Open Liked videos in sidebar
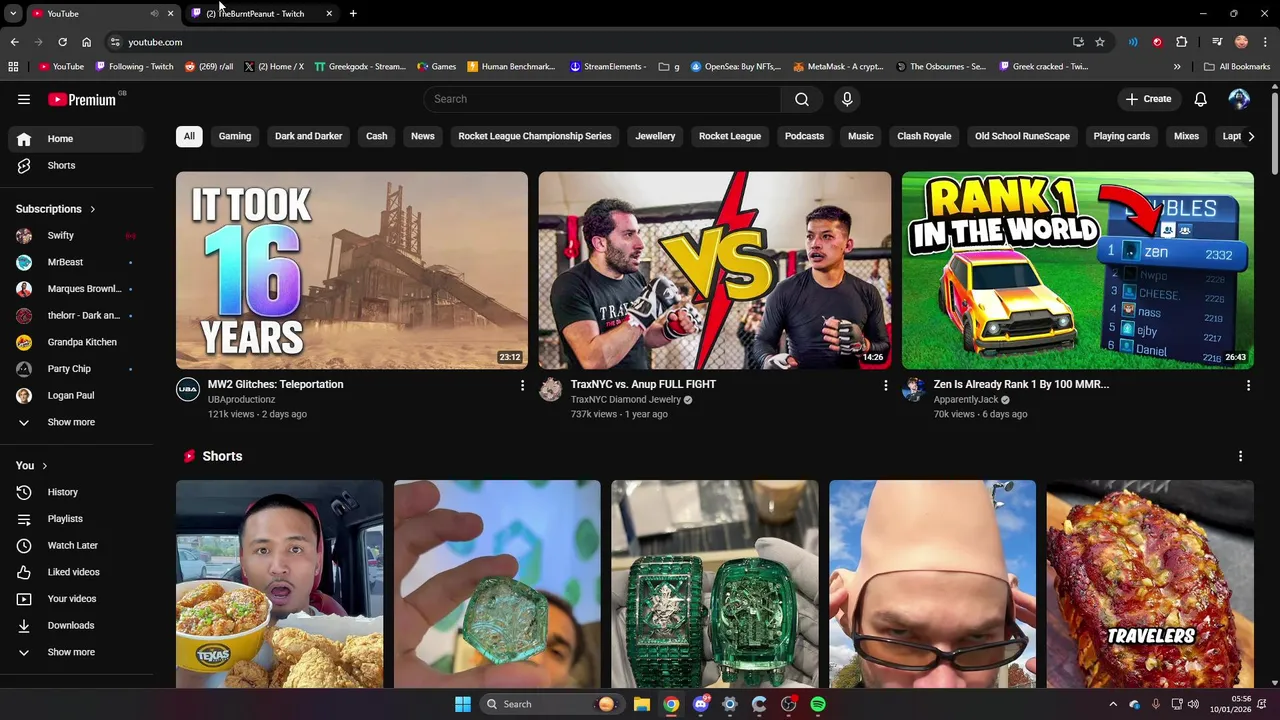 (76, 572)
